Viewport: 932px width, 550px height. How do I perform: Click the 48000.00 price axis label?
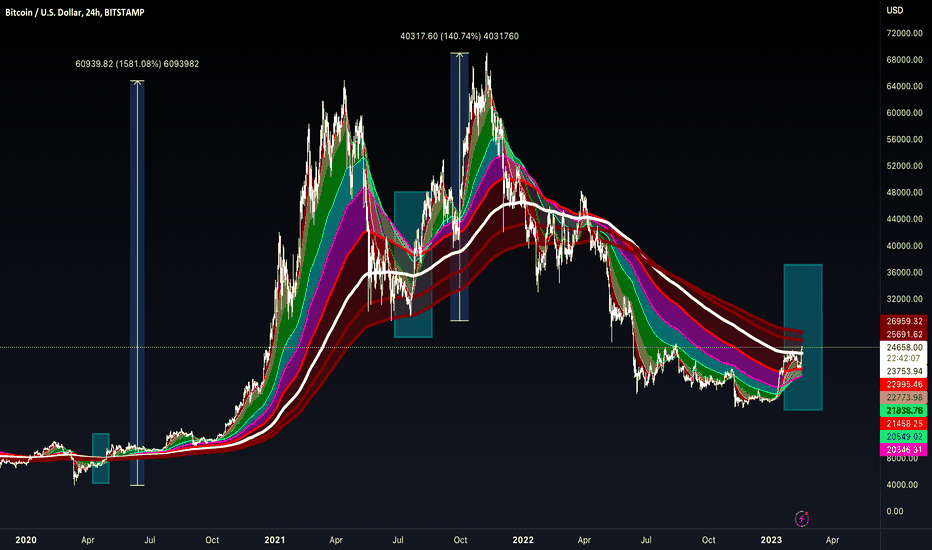(904, 193)
